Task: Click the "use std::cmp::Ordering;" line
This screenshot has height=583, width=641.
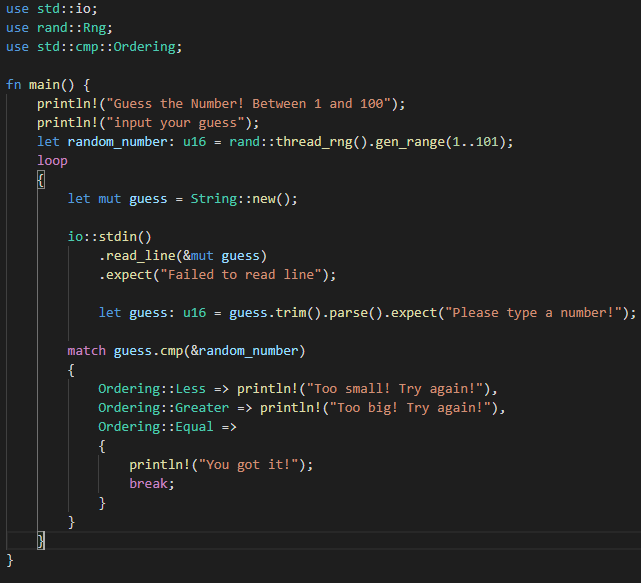Action: [94, 47]
